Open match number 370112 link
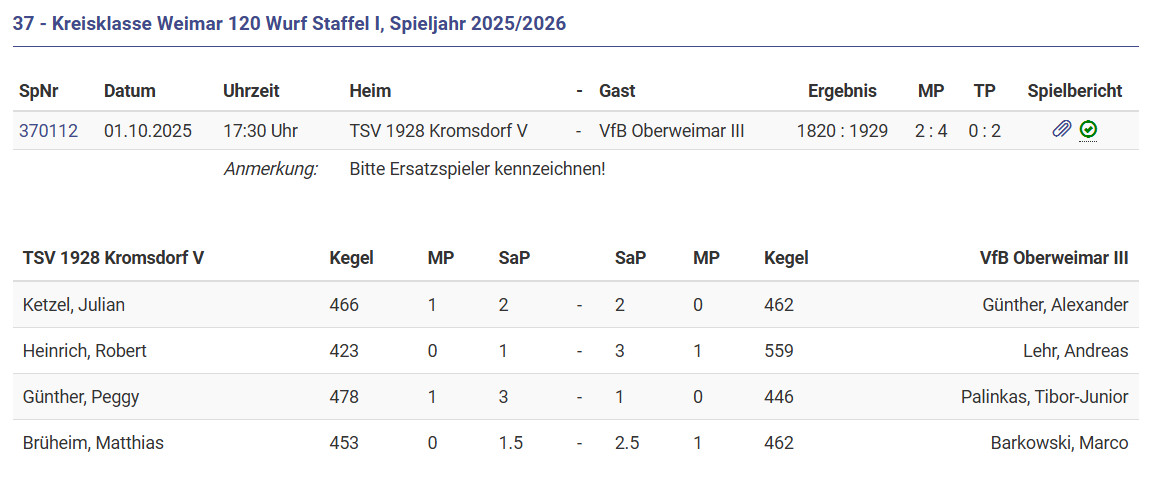 tap(48, 131)
